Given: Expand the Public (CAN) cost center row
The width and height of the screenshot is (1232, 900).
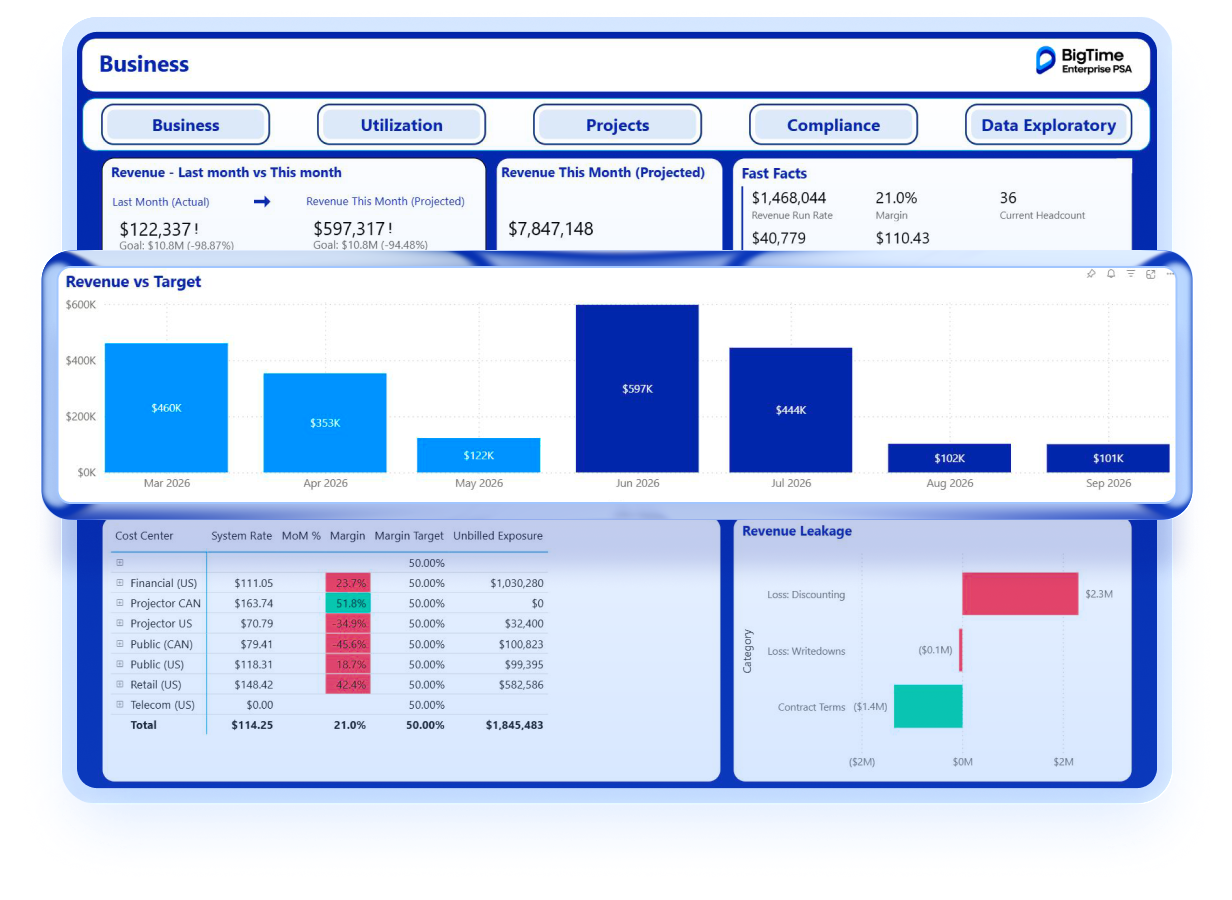Looking at the screenshot, I should pos(120,644).
